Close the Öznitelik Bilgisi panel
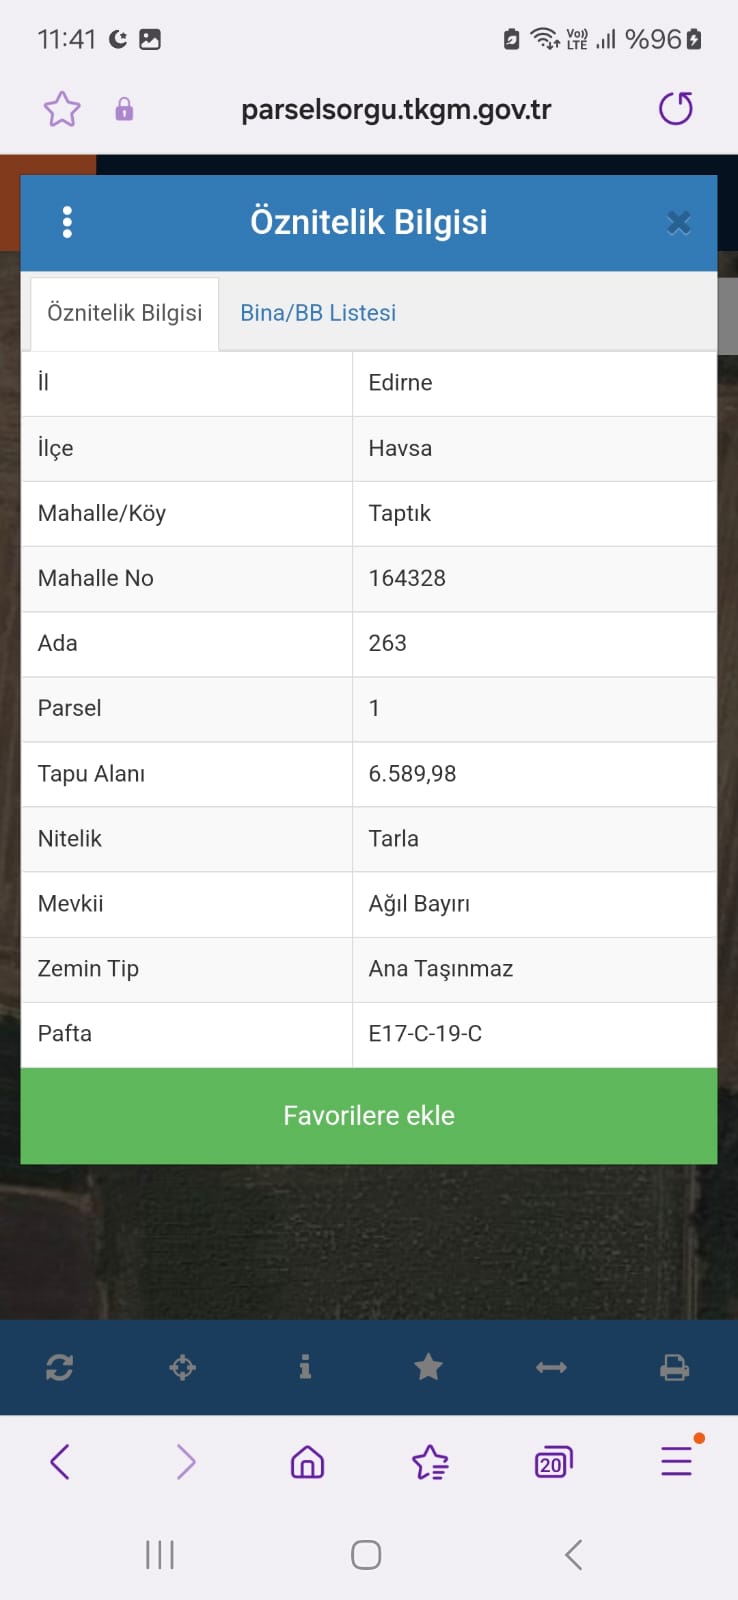Screen dimensions: 738x1600 pos(679,223)
